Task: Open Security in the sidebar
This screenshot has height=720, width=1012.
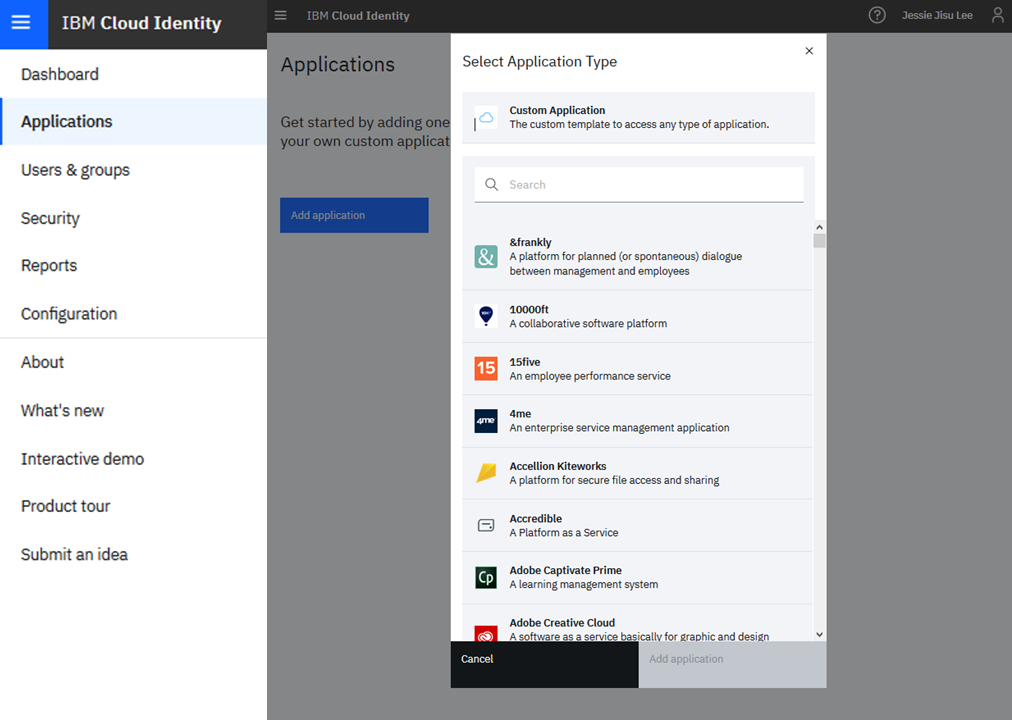Action: (134, 218)
